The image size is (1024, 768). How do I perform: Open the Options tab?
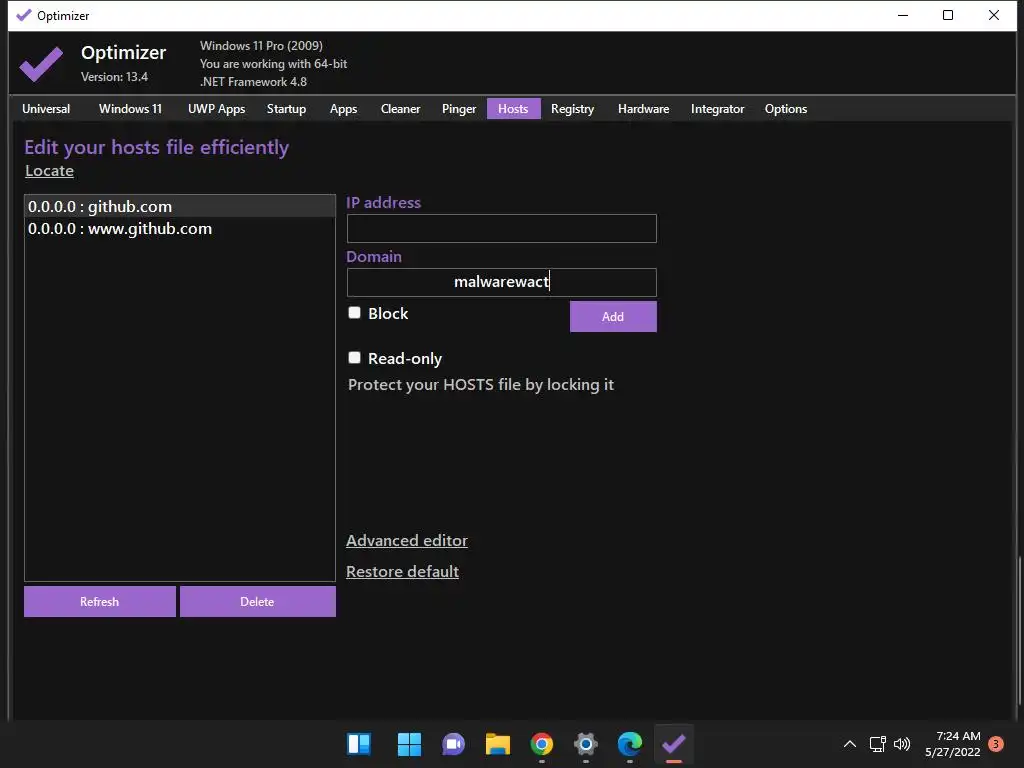(786, 109)
